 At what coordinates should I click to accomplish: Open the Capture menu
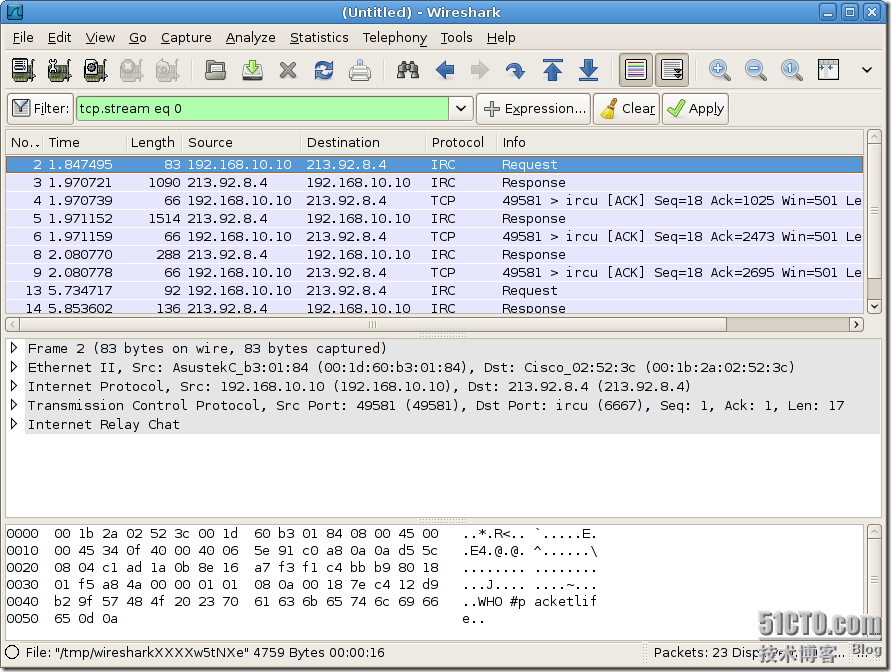coord(186,37)
